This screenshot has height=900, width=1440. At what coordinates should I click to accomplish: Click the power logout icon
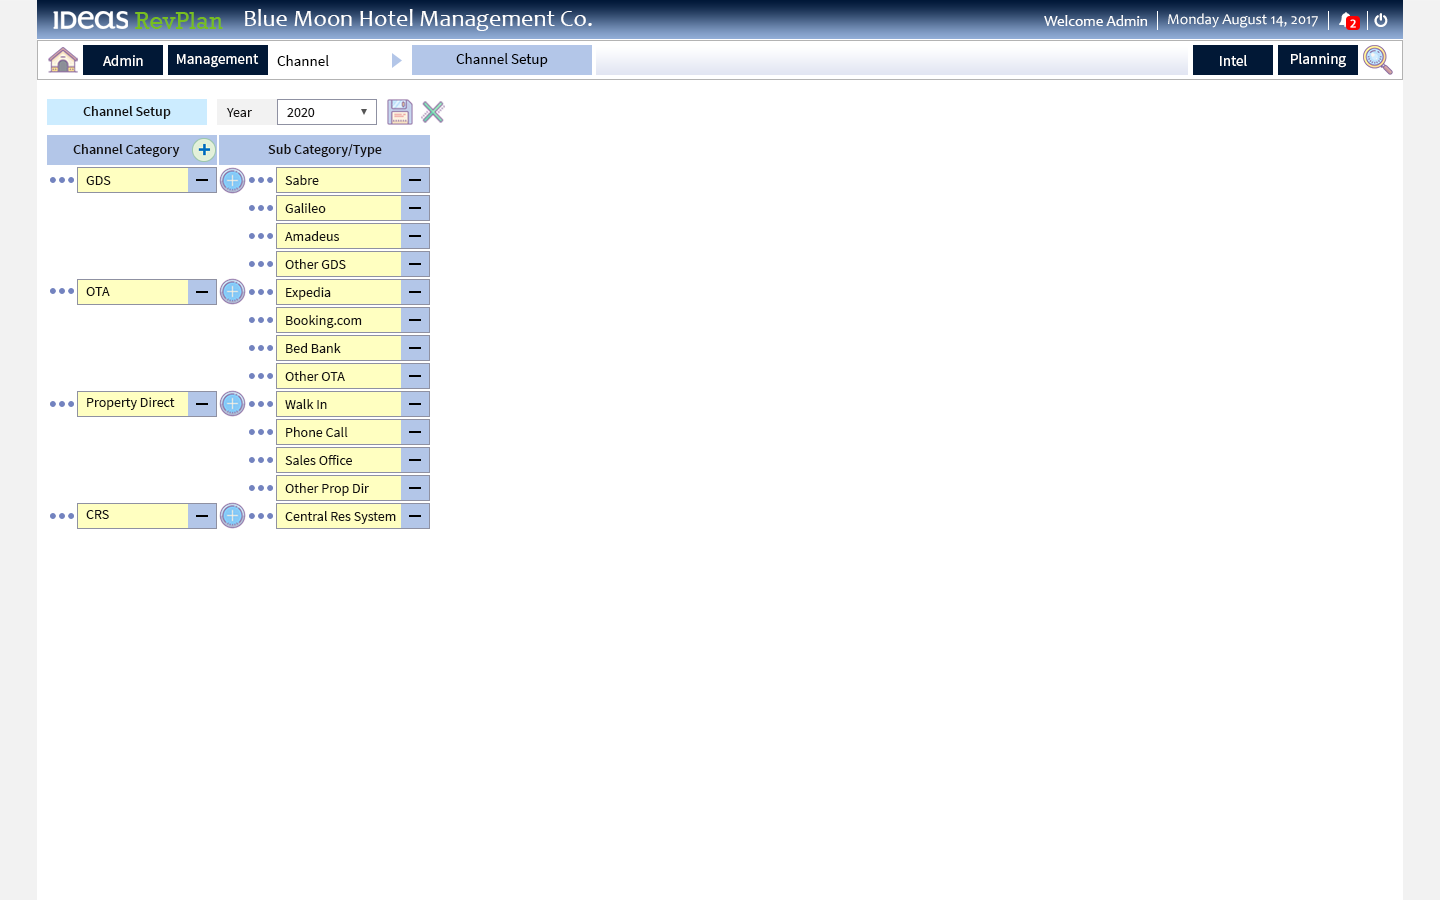(x=1381, y=20)
